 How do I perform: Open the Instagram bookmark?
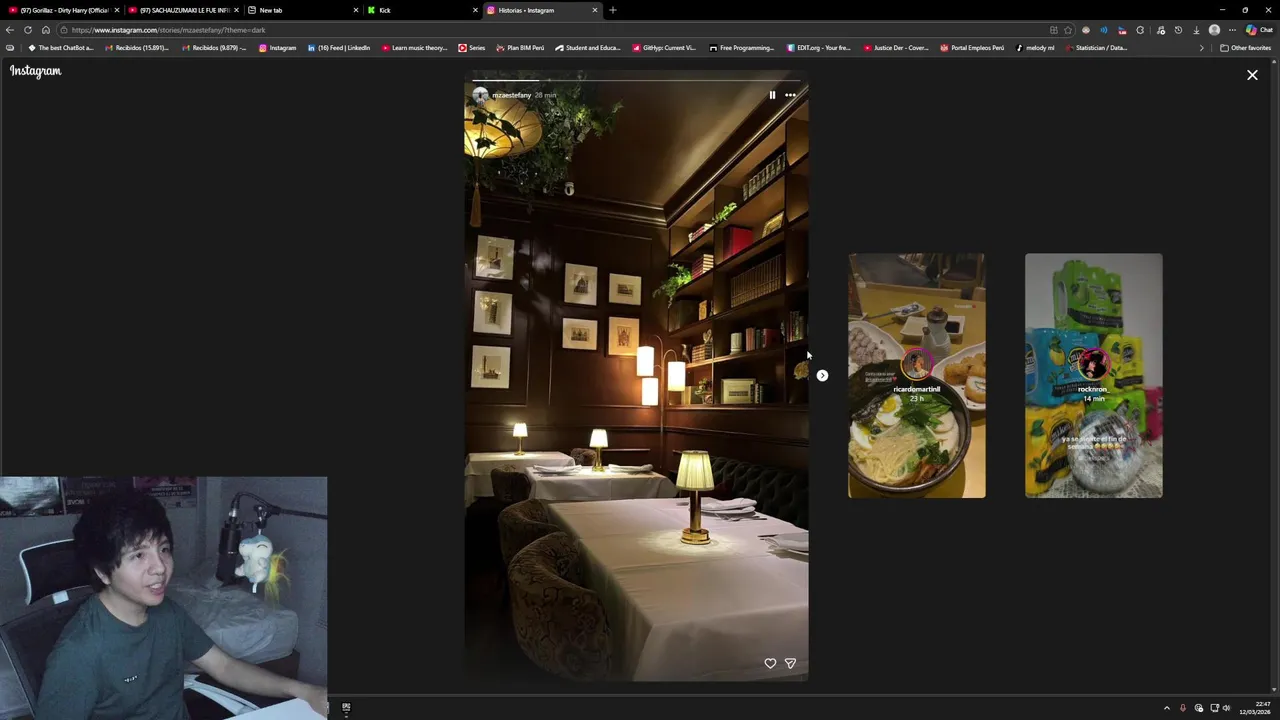[277, 48]
